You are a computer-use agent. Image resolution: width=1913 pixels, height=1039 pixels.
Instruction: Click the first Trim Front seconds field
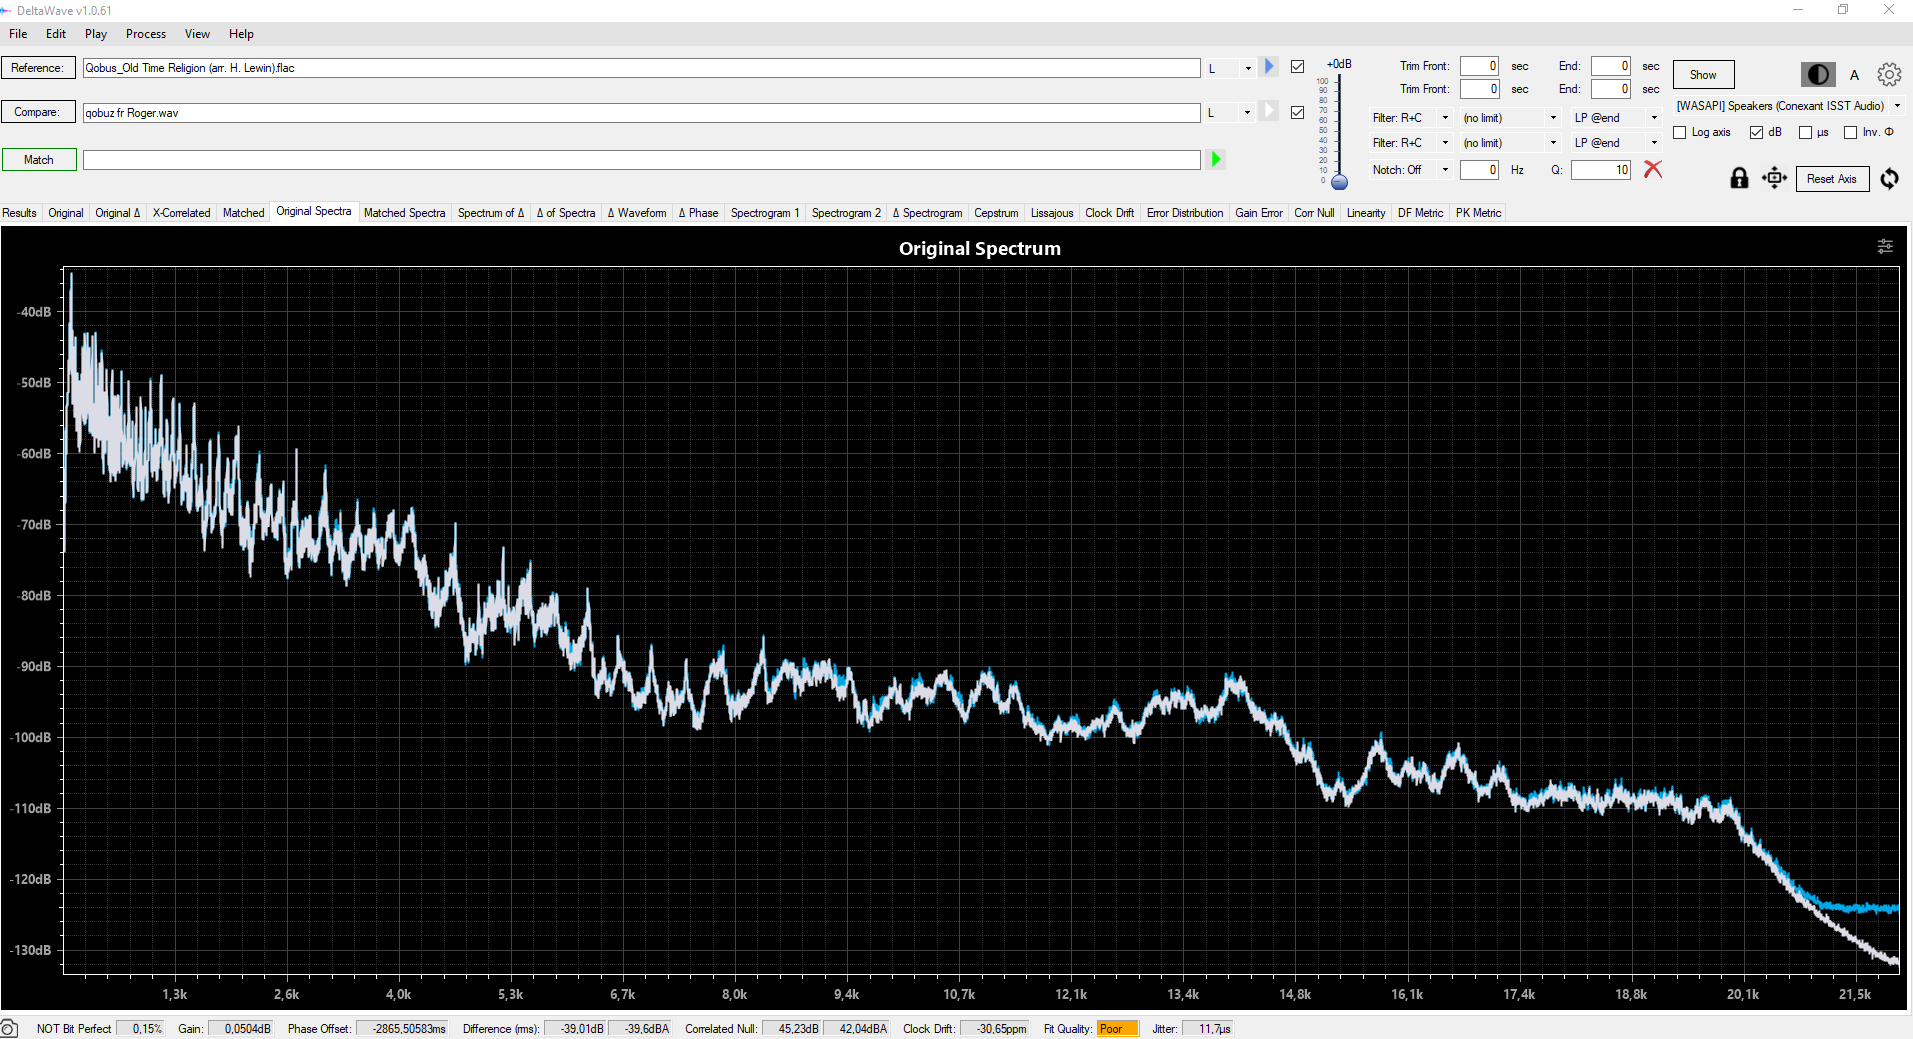[1479, 66]
